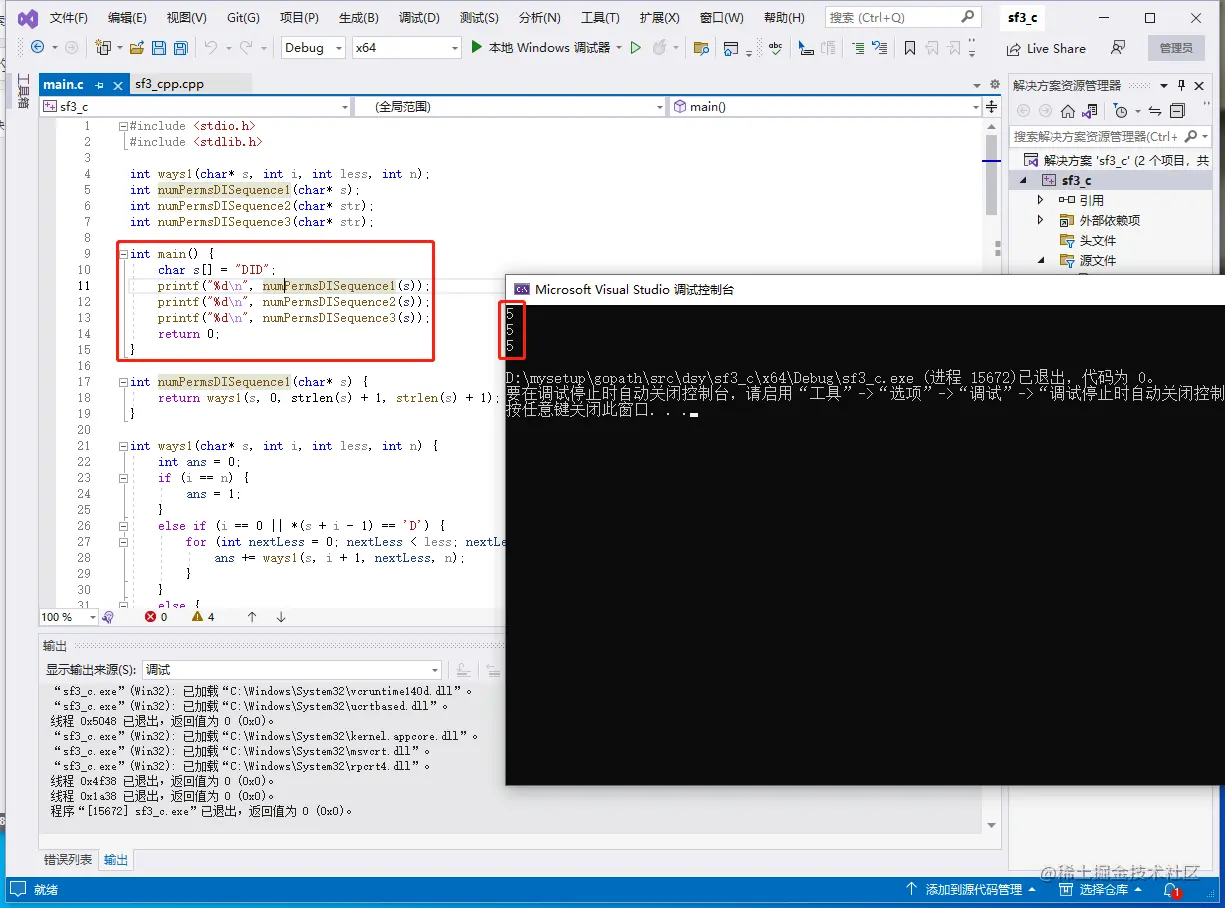Click the notifications bell in status bar
1225x908 pixels.
[x=1173, y=889]
